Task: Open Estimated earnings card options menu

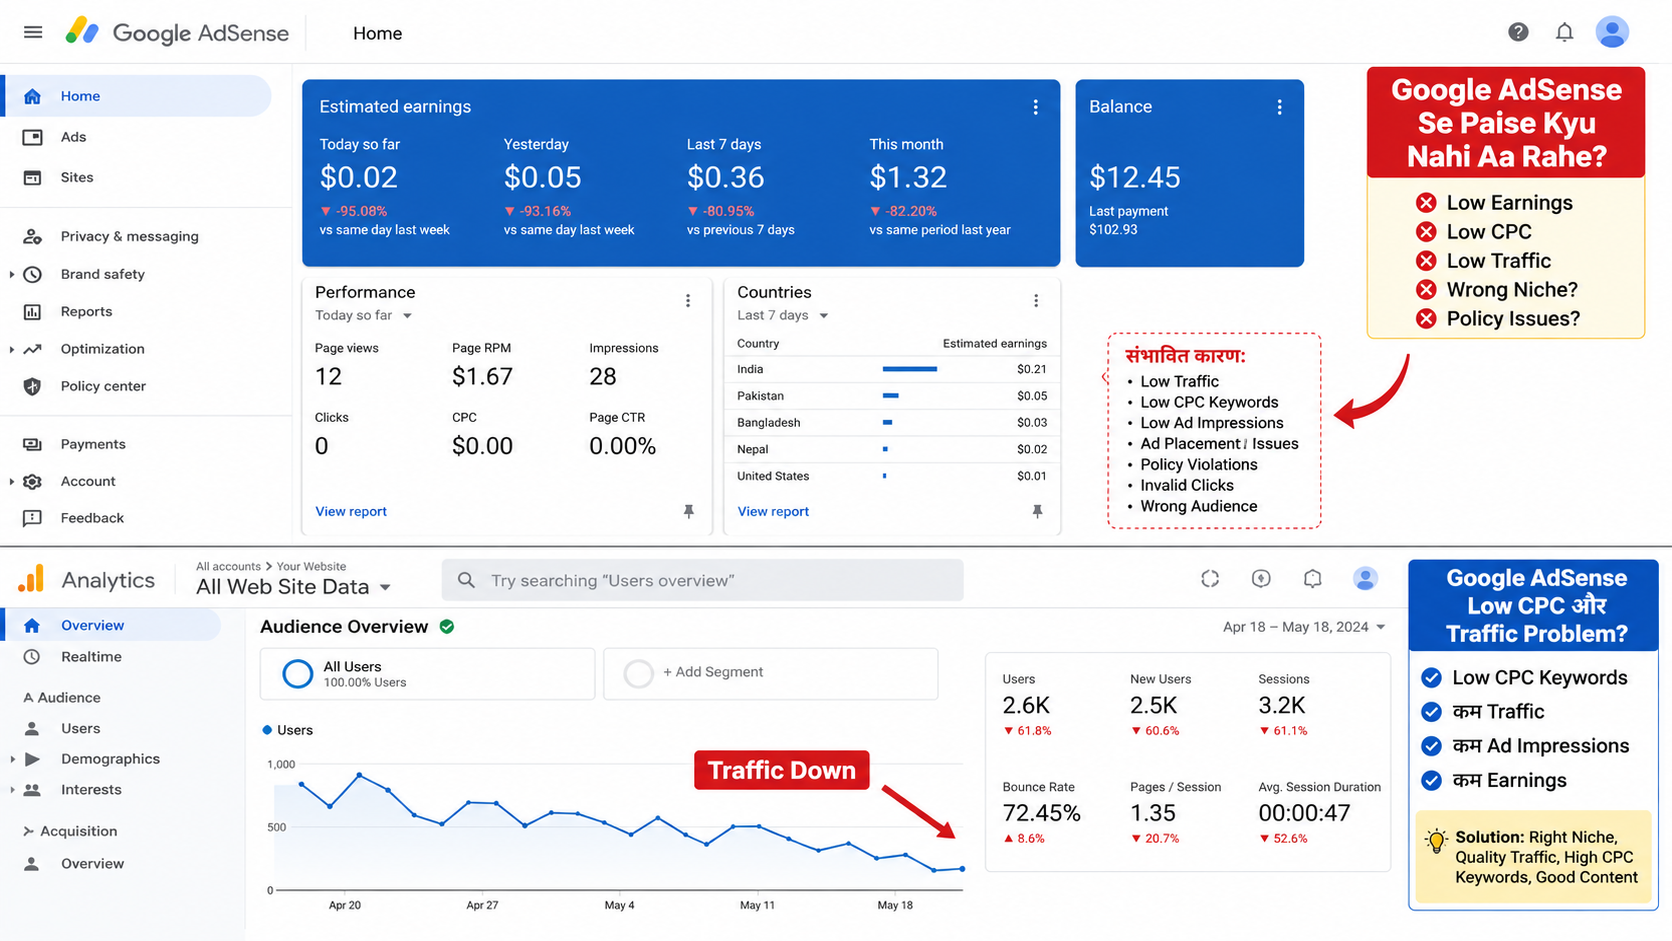Action: [x=1035, y=107]
